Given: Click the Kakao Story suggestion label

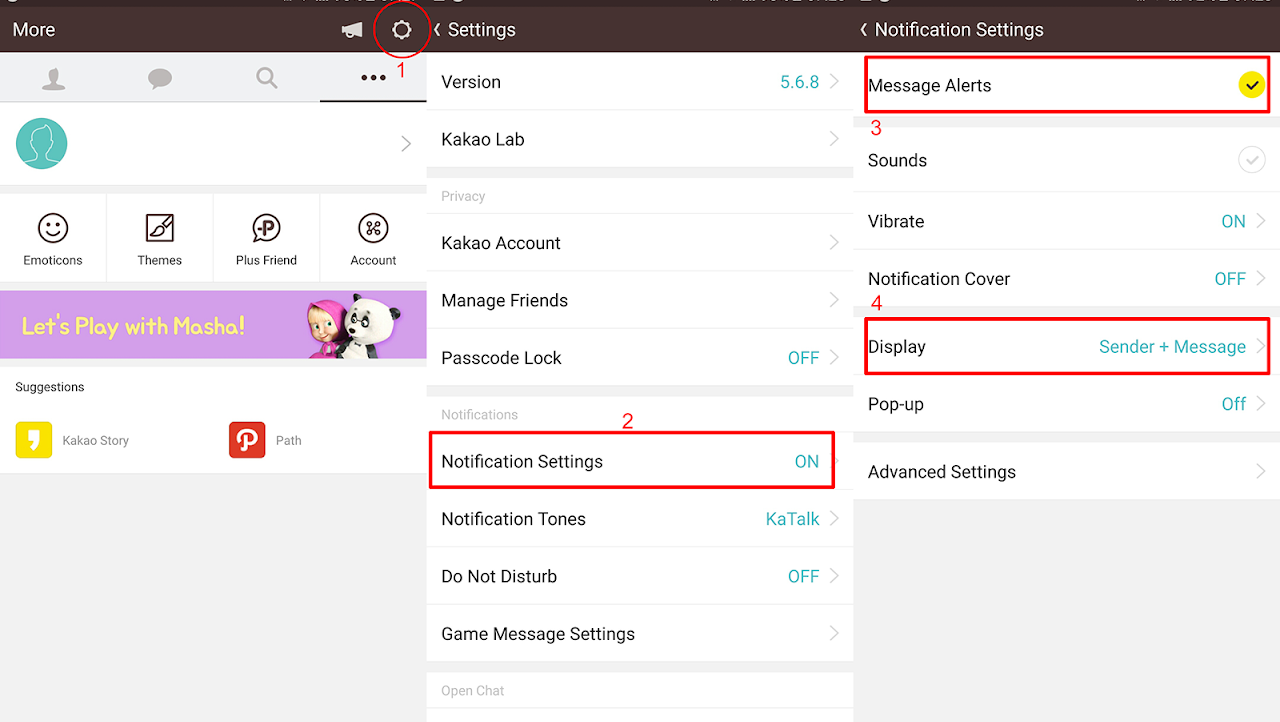Looking at the screenshot, I should 96,441.
